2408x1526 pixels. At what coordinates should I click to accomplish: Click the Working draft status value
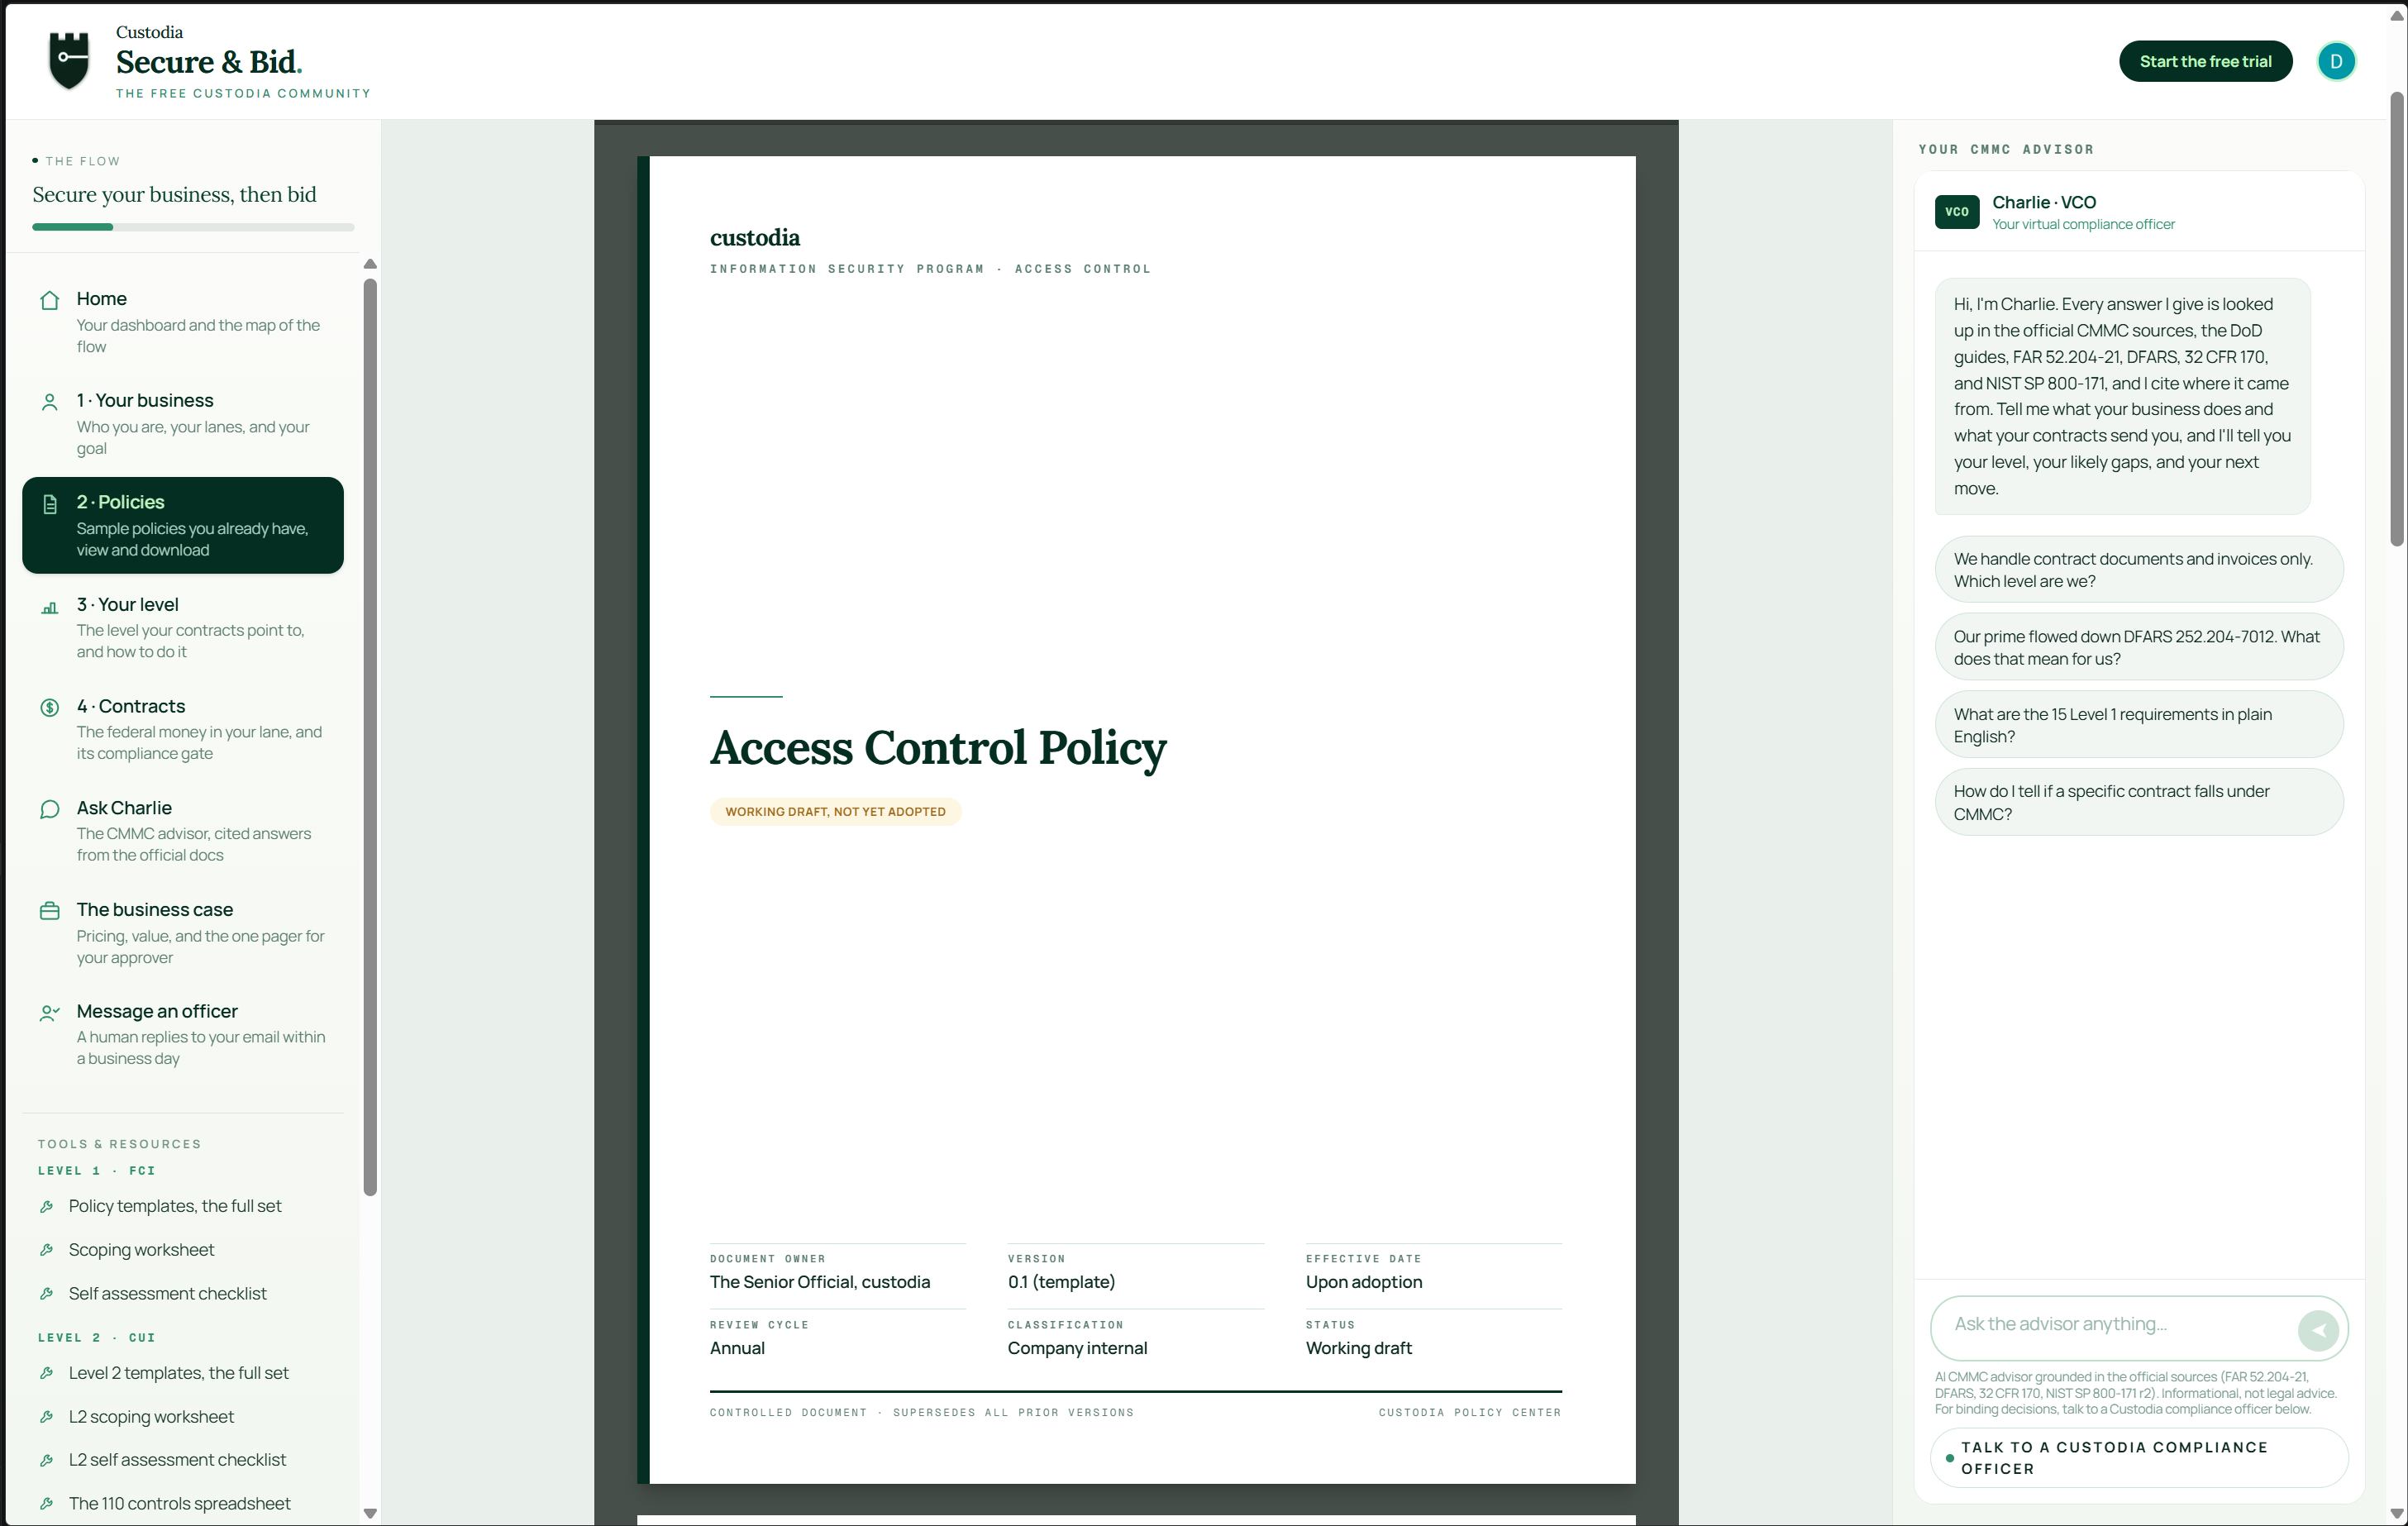[1358, 1348]
